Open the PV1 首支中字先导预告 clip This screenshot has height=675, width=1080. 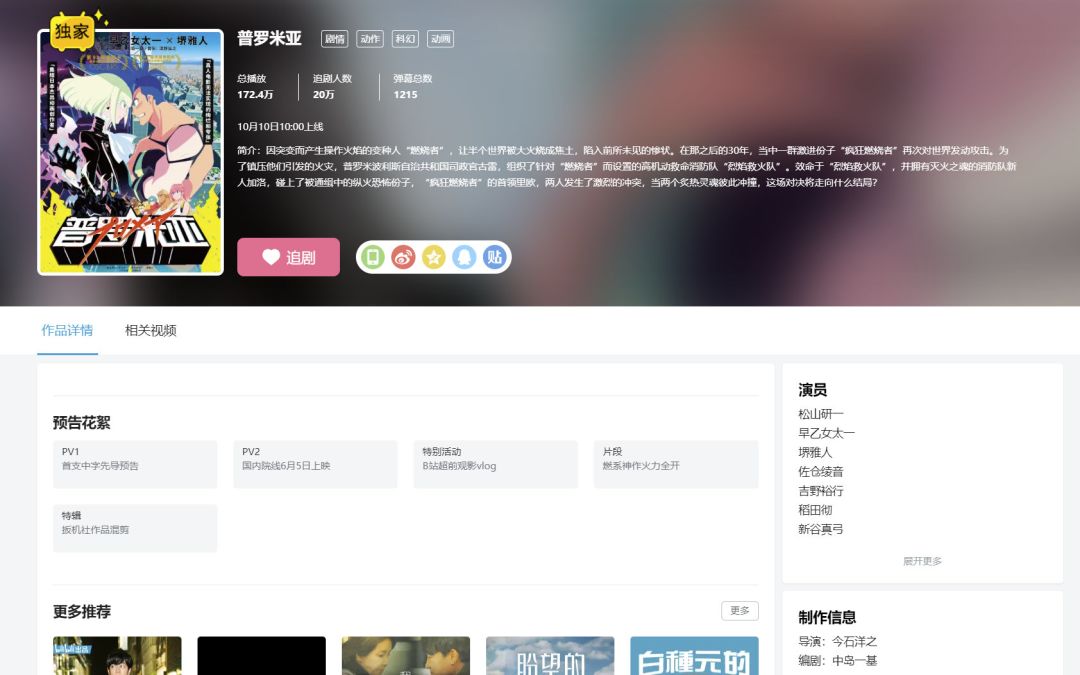tap(135, 464)
